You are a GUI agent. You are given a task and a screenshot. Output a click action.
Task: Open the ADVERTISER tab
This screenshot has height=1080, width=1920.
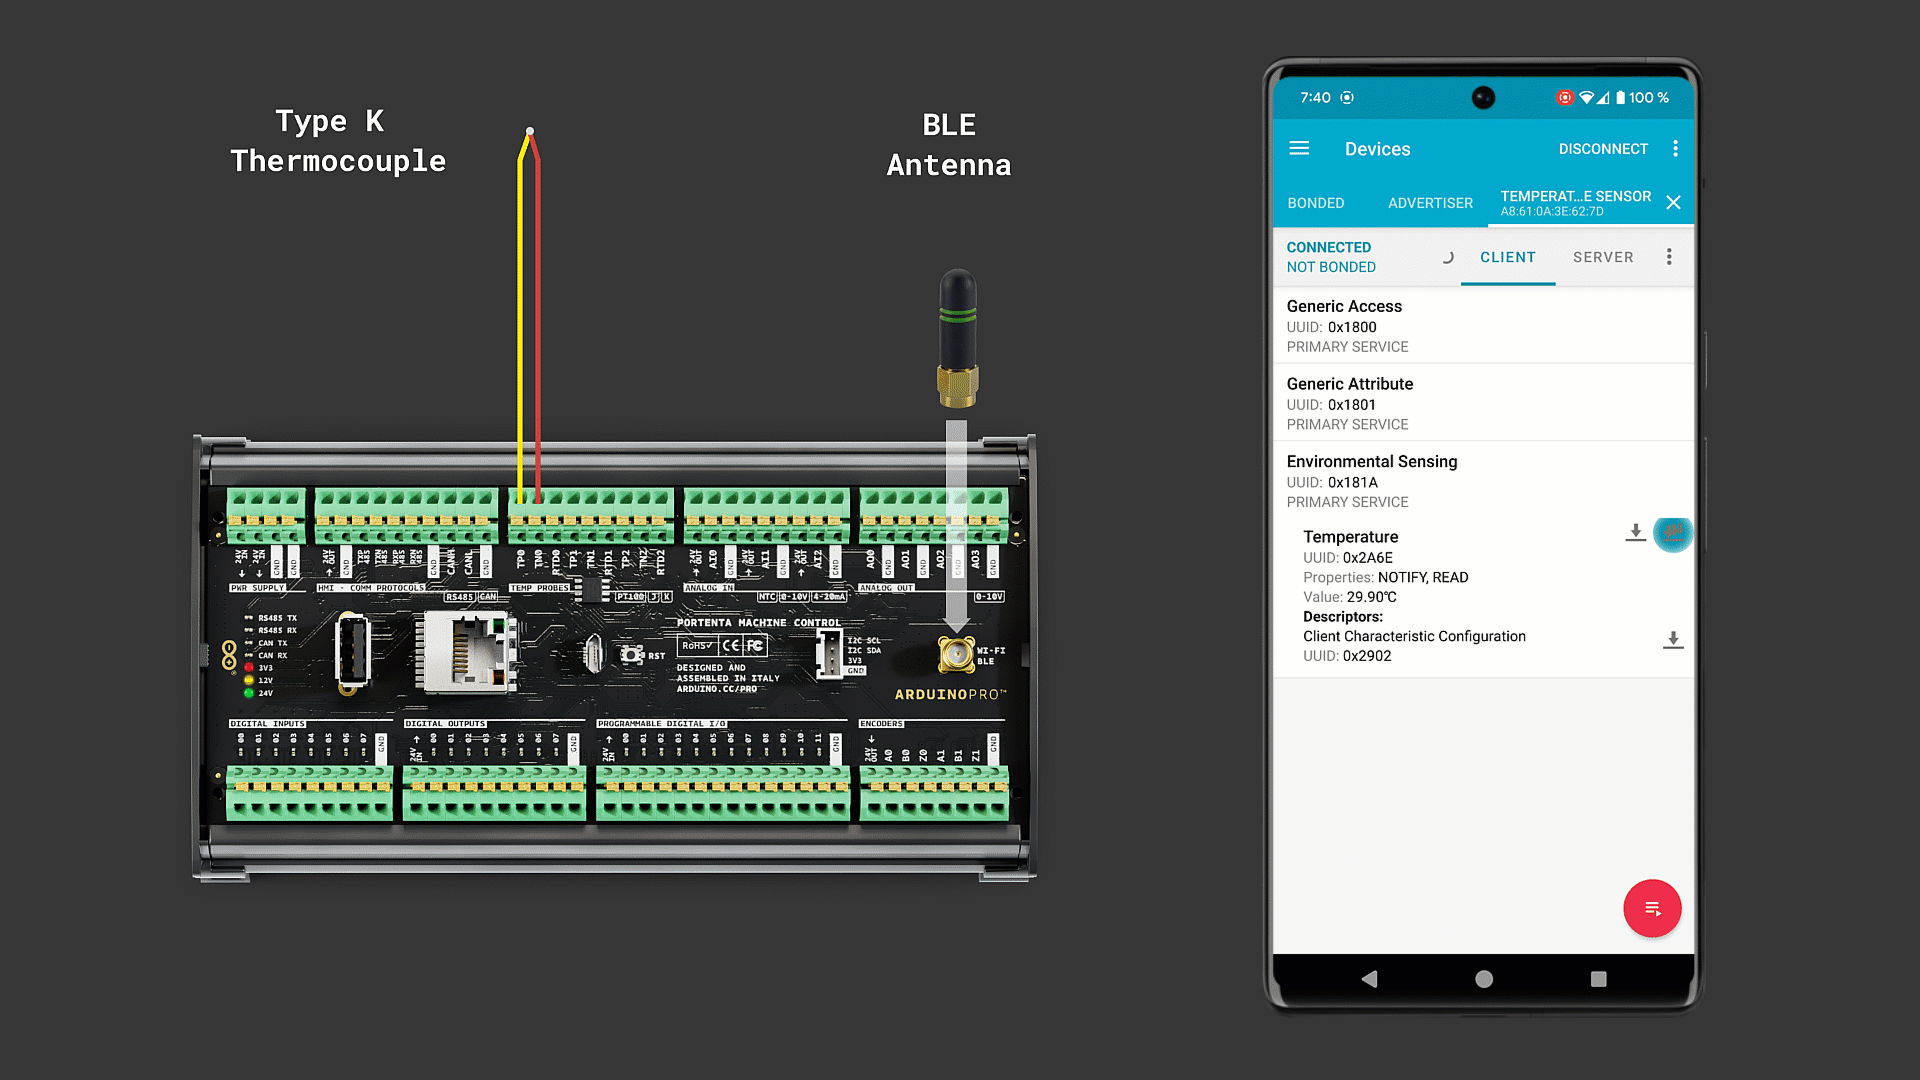pyautogui.click(x=1429, y=203)
